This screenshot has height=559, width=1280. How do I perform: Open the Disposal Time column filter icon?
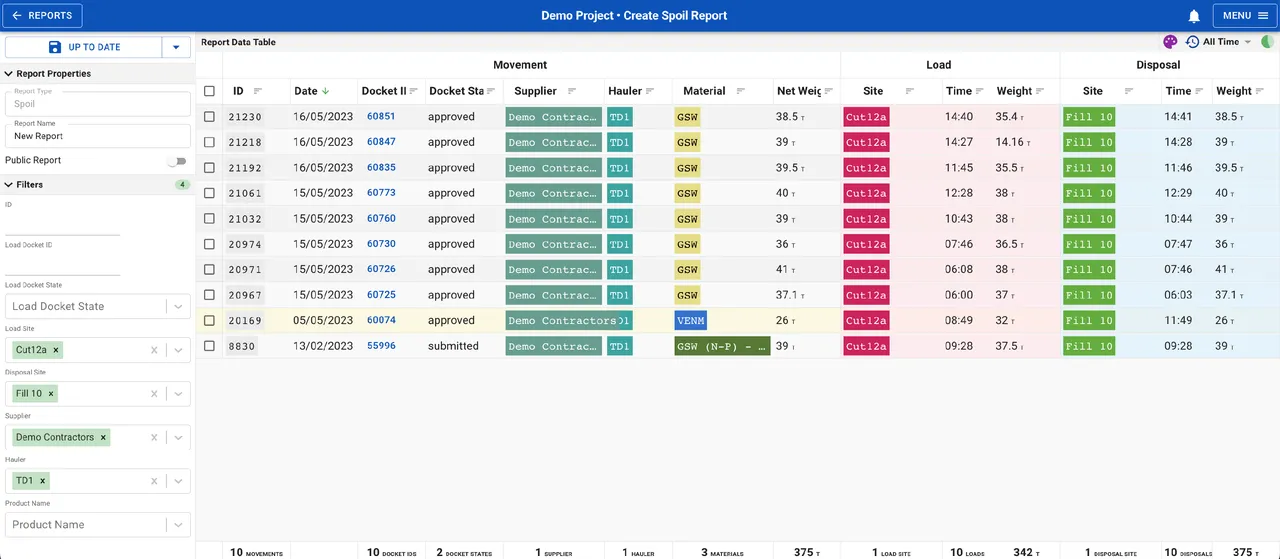tap(1201, 91)
